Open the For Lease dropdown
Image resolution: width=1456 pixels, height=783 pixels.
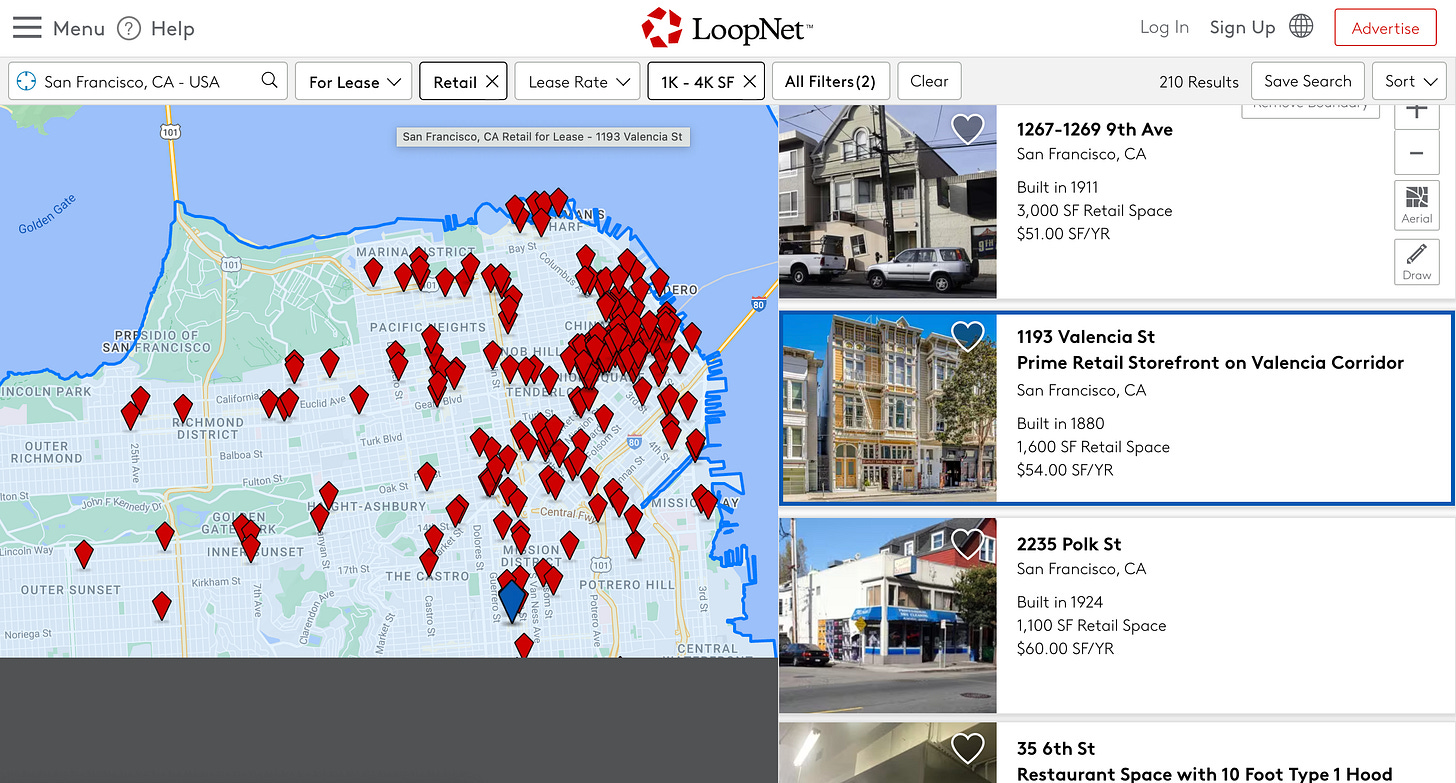tap(353, 82)
